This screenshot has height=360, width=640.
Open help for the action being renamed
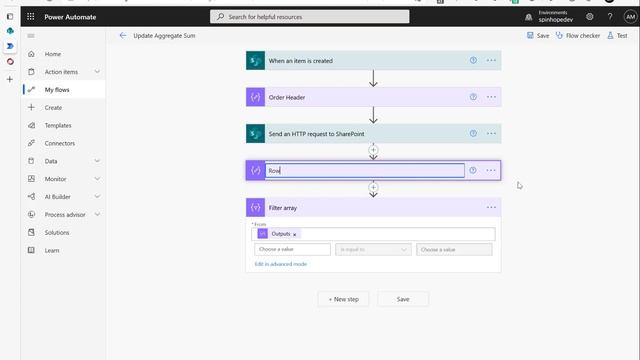pos(473,170)
